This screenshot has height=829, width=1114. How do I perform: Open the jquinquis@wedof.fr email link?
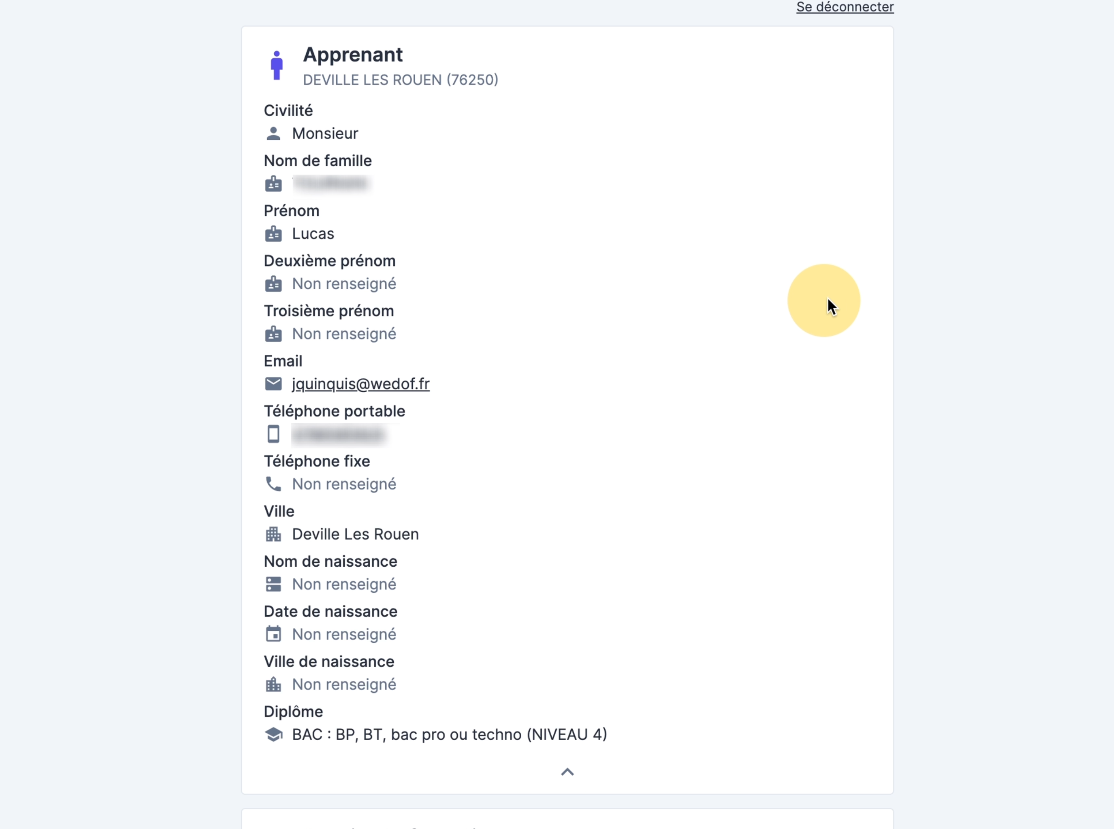tap(361, 384)
